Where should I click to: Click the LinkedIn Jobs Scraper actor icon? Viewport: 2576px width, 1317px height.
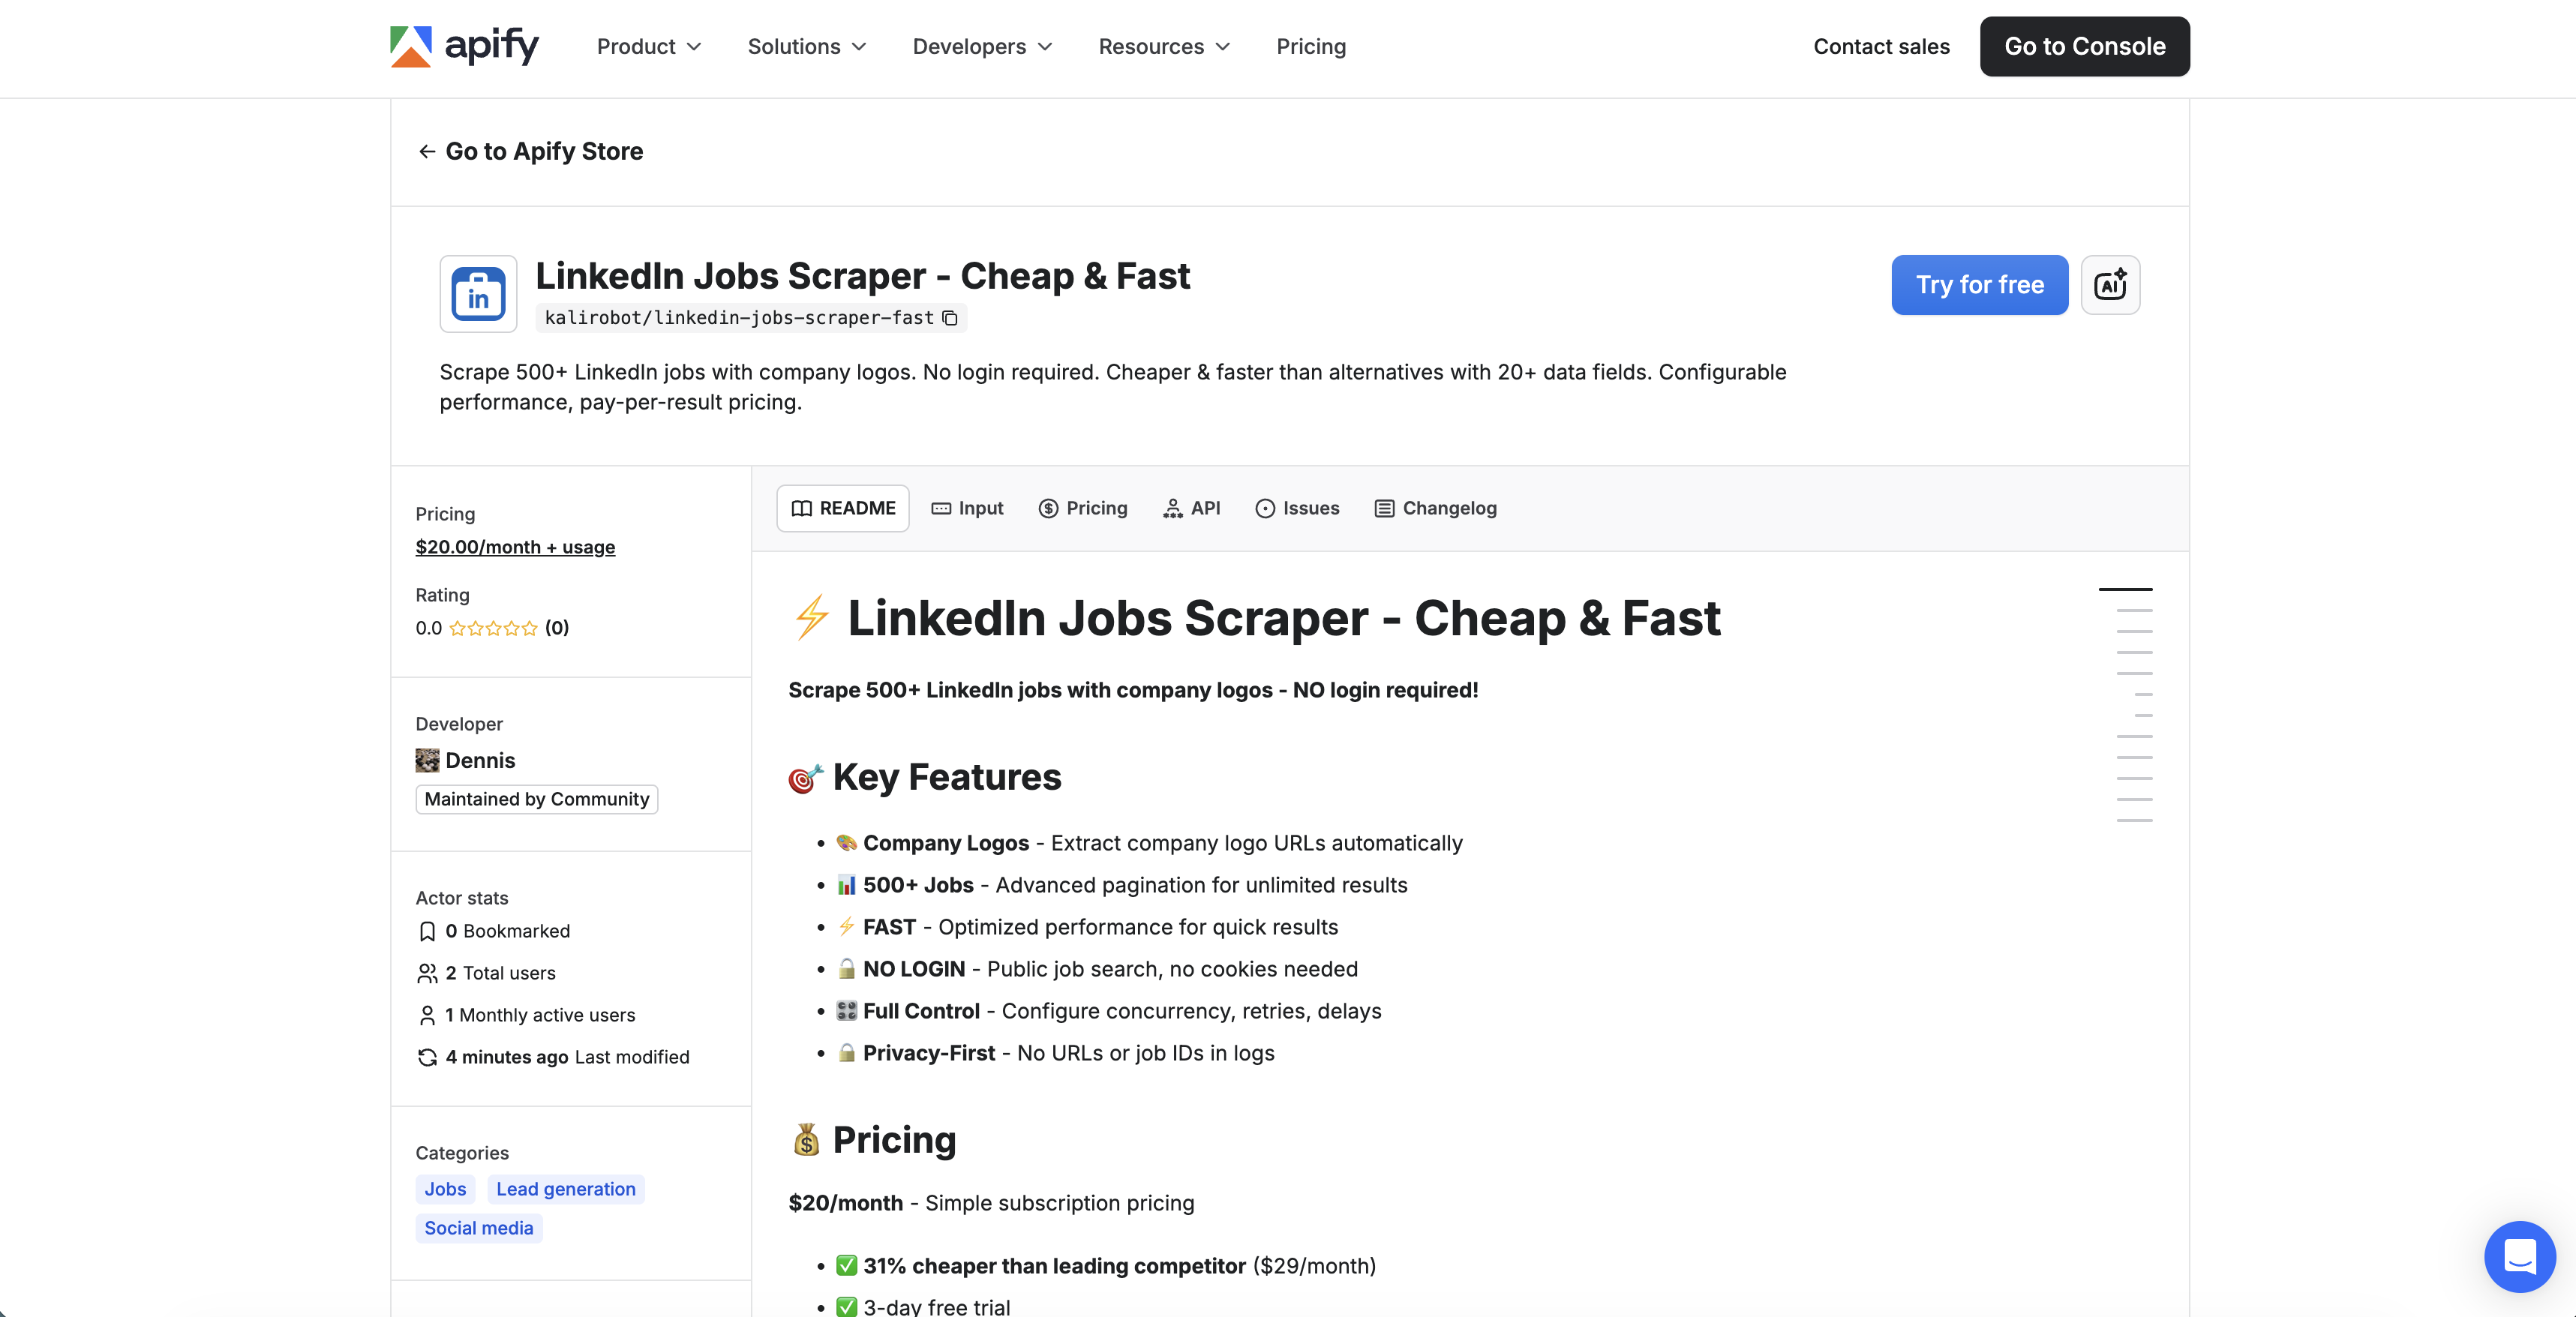point(478,293)
